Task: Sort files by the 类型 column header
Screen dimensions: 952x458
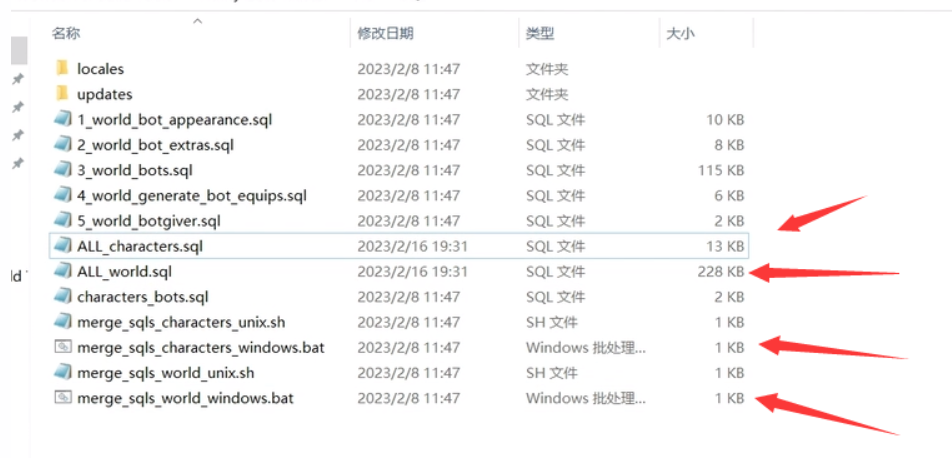Action: click(540, 34)
